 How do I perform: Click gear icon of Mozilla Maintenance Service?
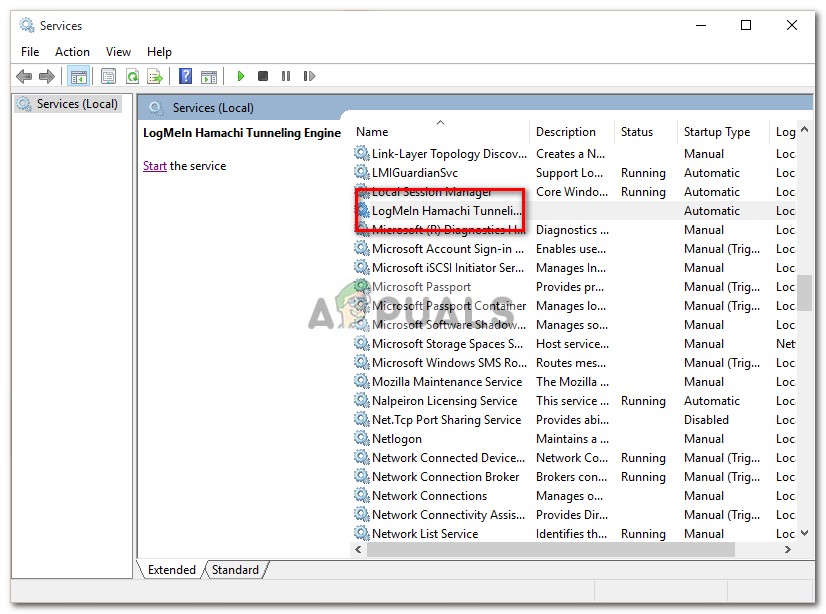point(362,381)
